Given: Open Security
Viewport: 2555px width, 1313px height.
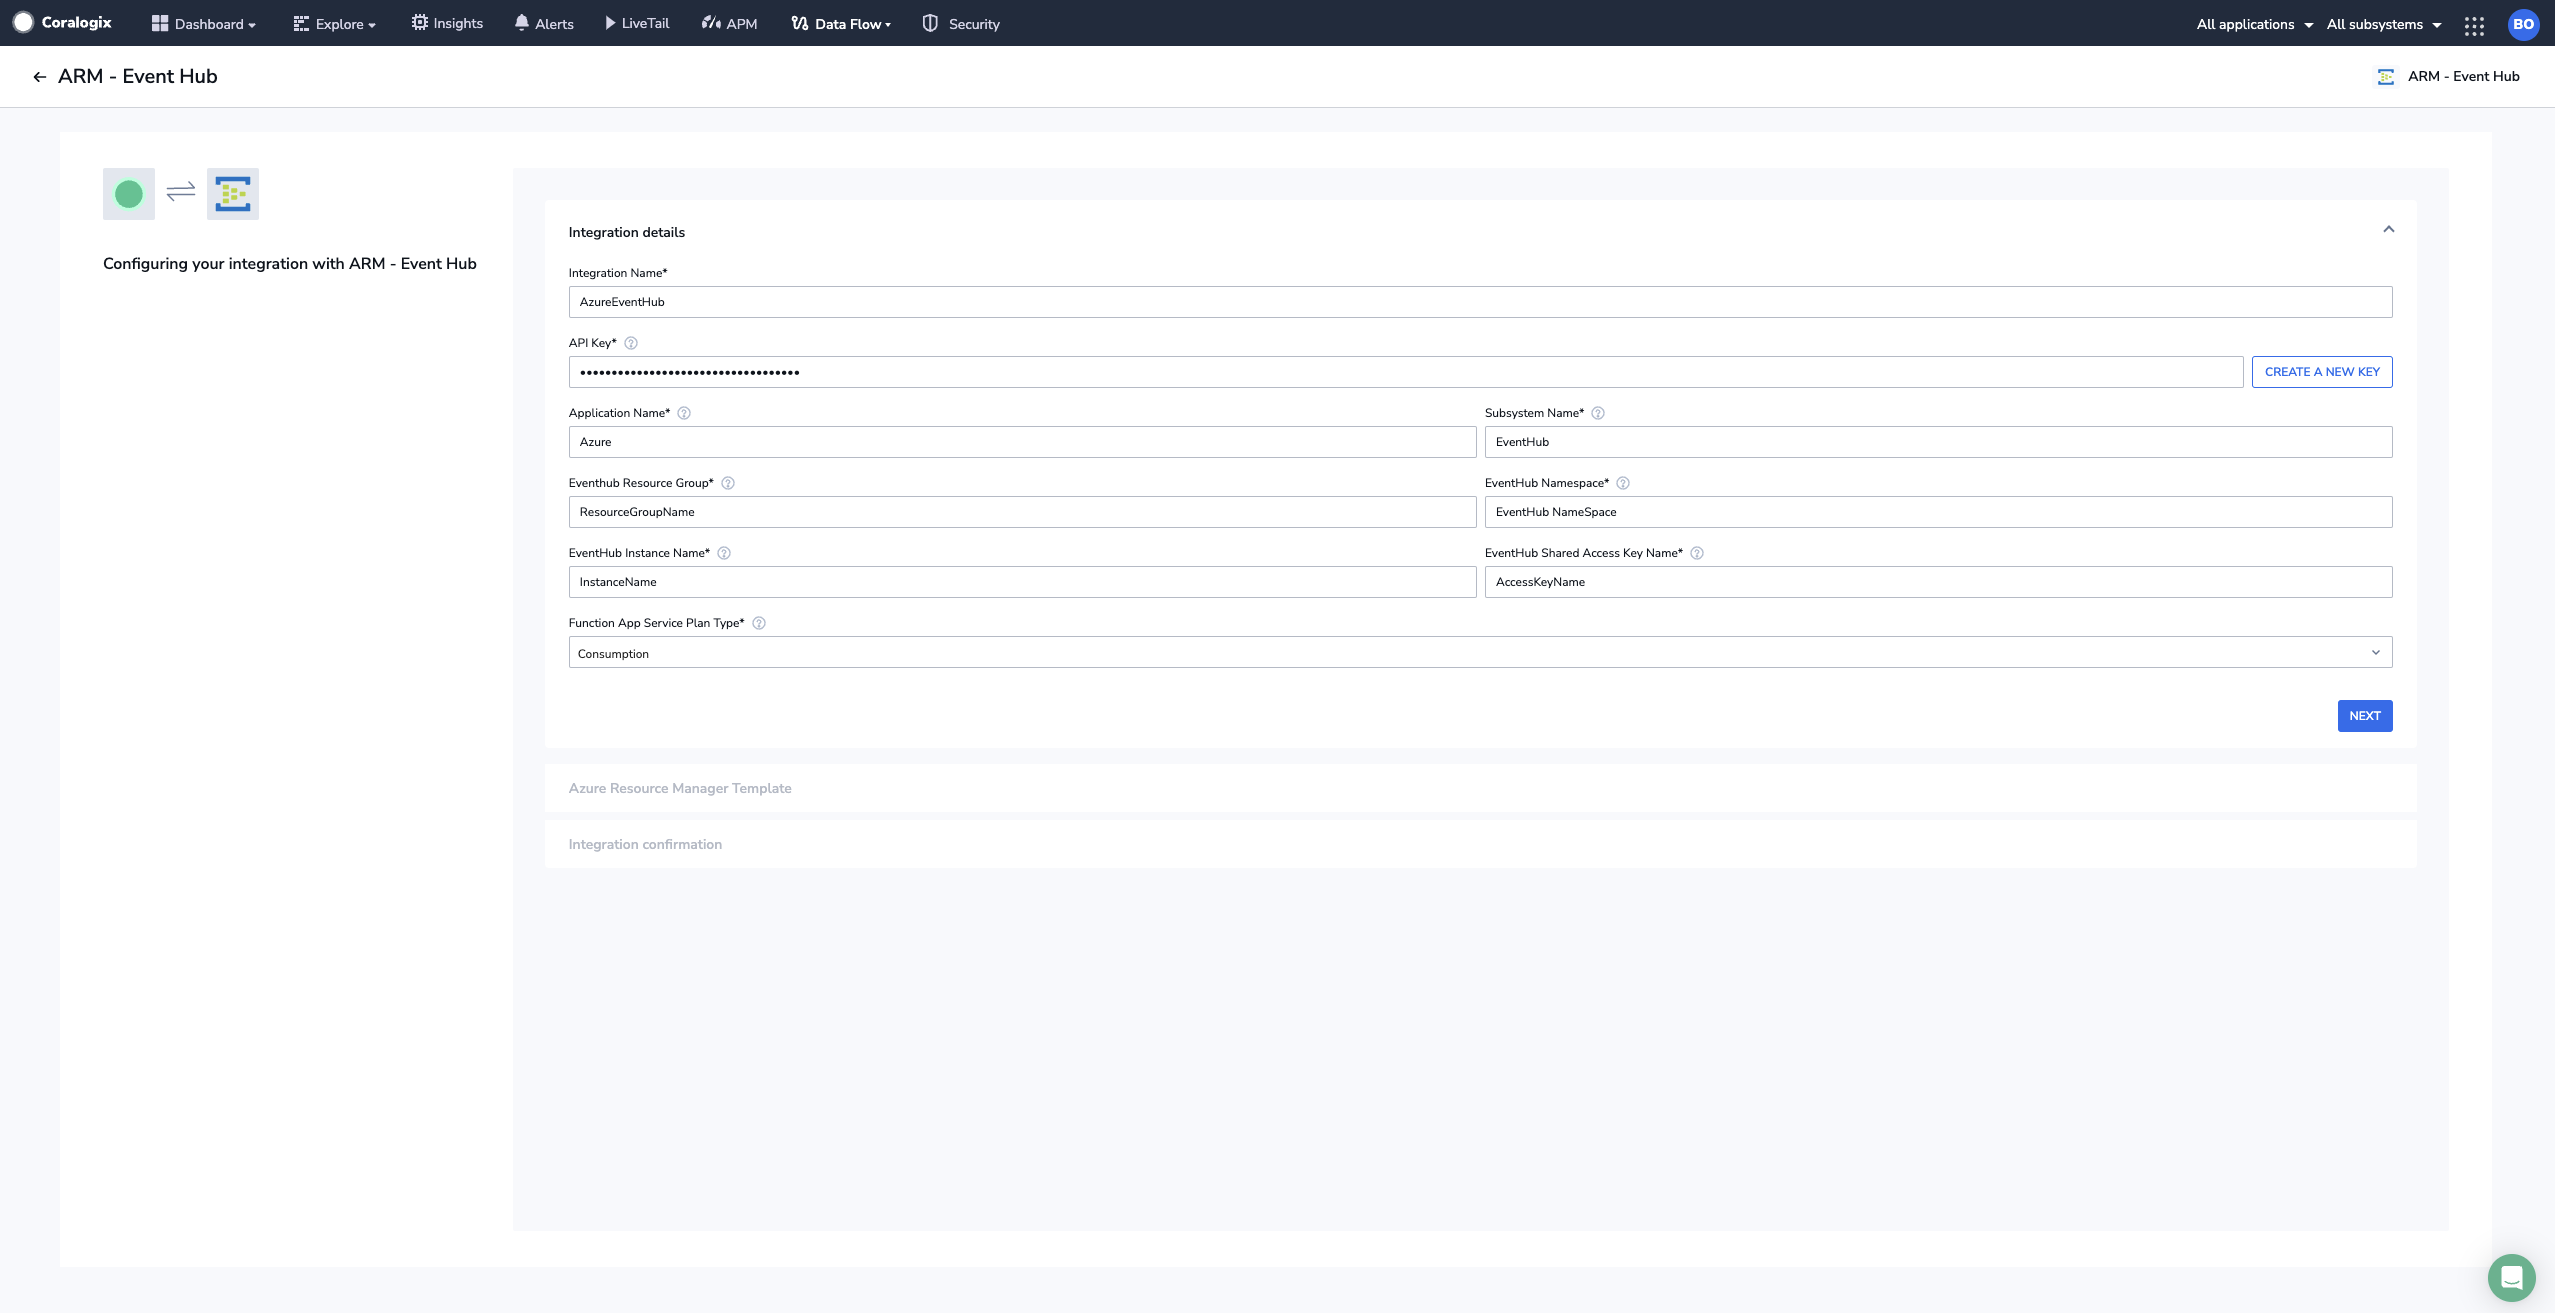Looking at the screenshot, I should point(961,23).
